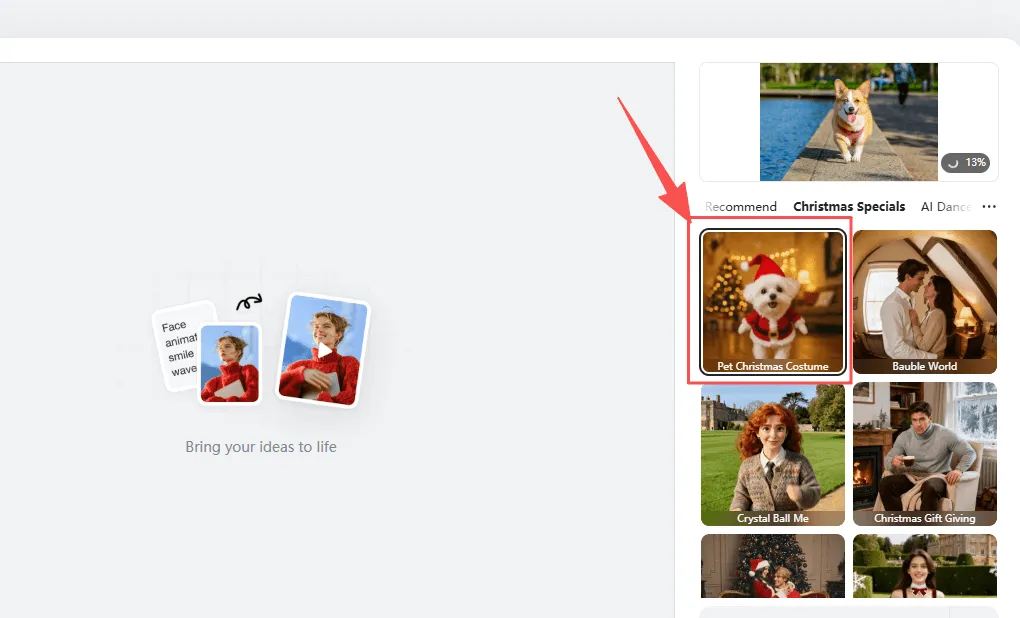The image size is (1020, 618).
Task: Click the Pet Christmas Costume label
Action: (x=772, y=366)
